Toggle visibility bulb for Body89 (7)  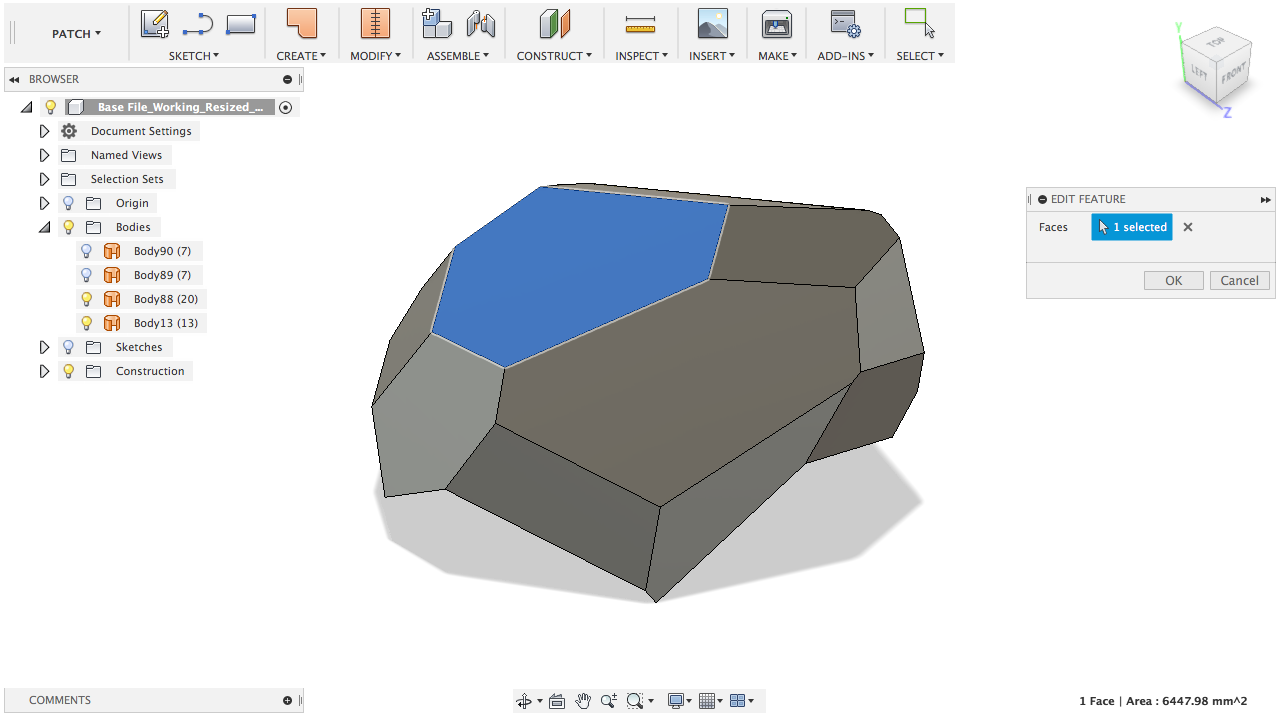tap(86, 275)
